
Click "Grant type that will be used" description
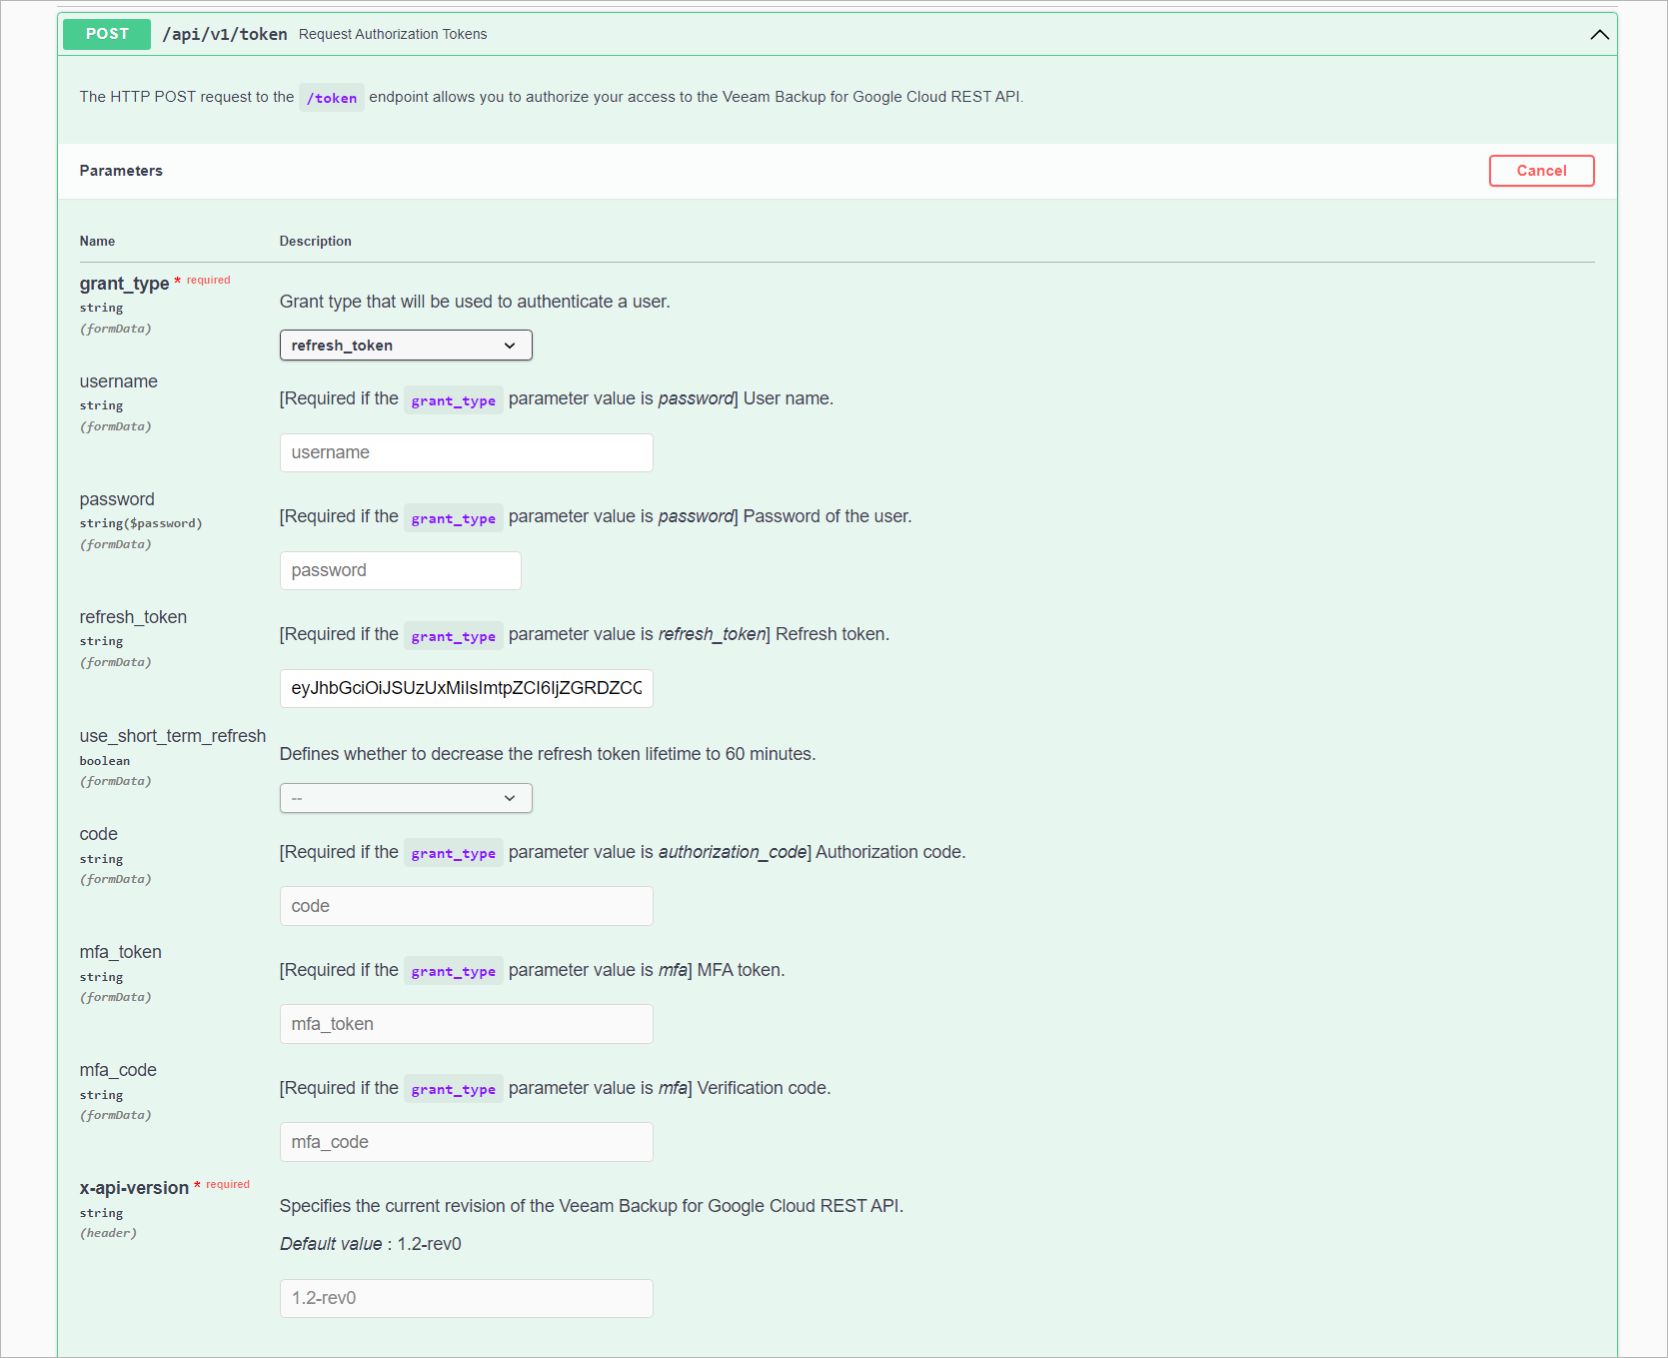coord(474,302)
